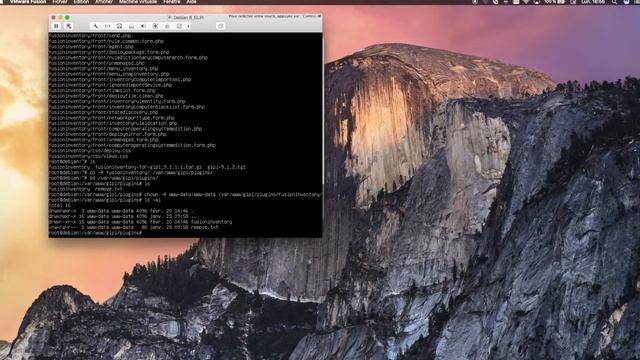Click the USB/Bluetooth device icon
The width and height of the screenshot is (640, 360).
pos(155,26)
